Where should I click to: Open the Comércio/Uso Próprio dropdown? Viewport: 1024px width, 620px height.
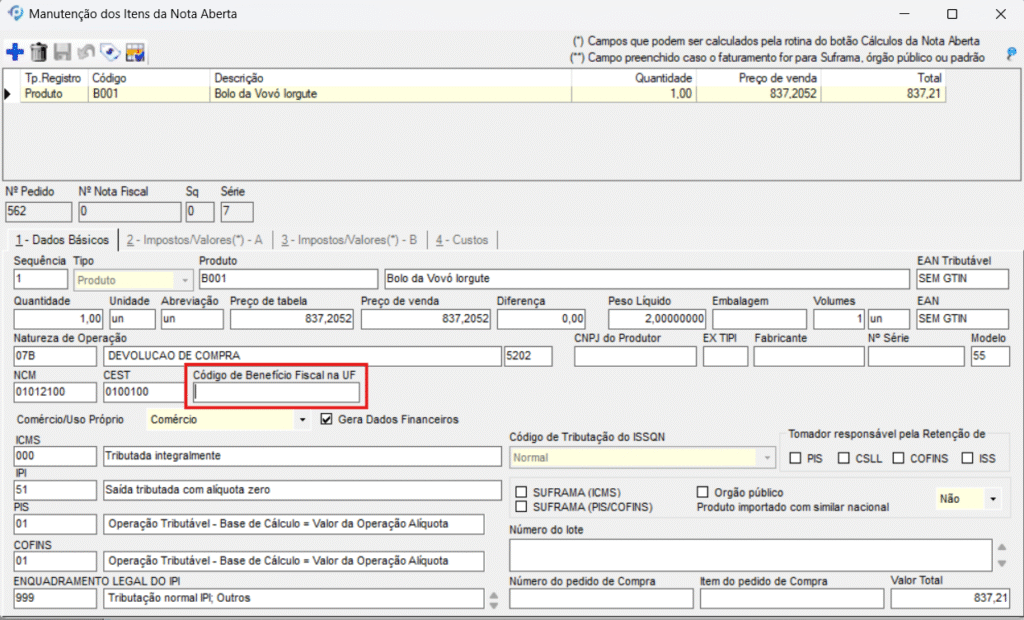pyautogui.click(x=302, y=420)
